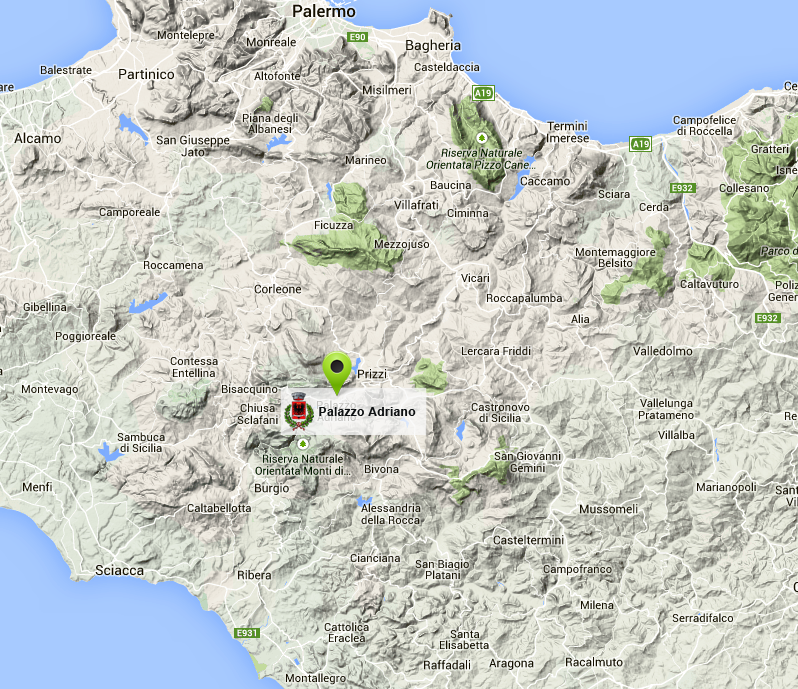This screenshot has height=689, width=798.
Task: Click the Sciacca city label
Action: click(x=120, y=570)
